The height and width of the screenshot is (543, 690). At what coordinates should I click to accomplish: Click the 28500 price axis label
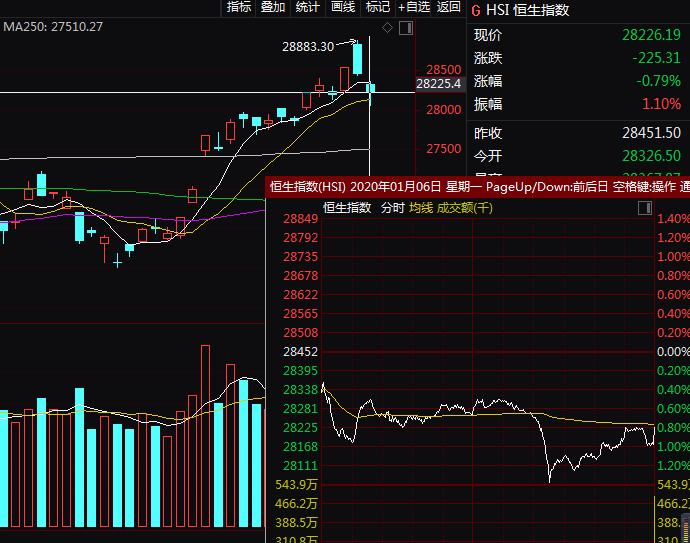[x=444, y=70]
